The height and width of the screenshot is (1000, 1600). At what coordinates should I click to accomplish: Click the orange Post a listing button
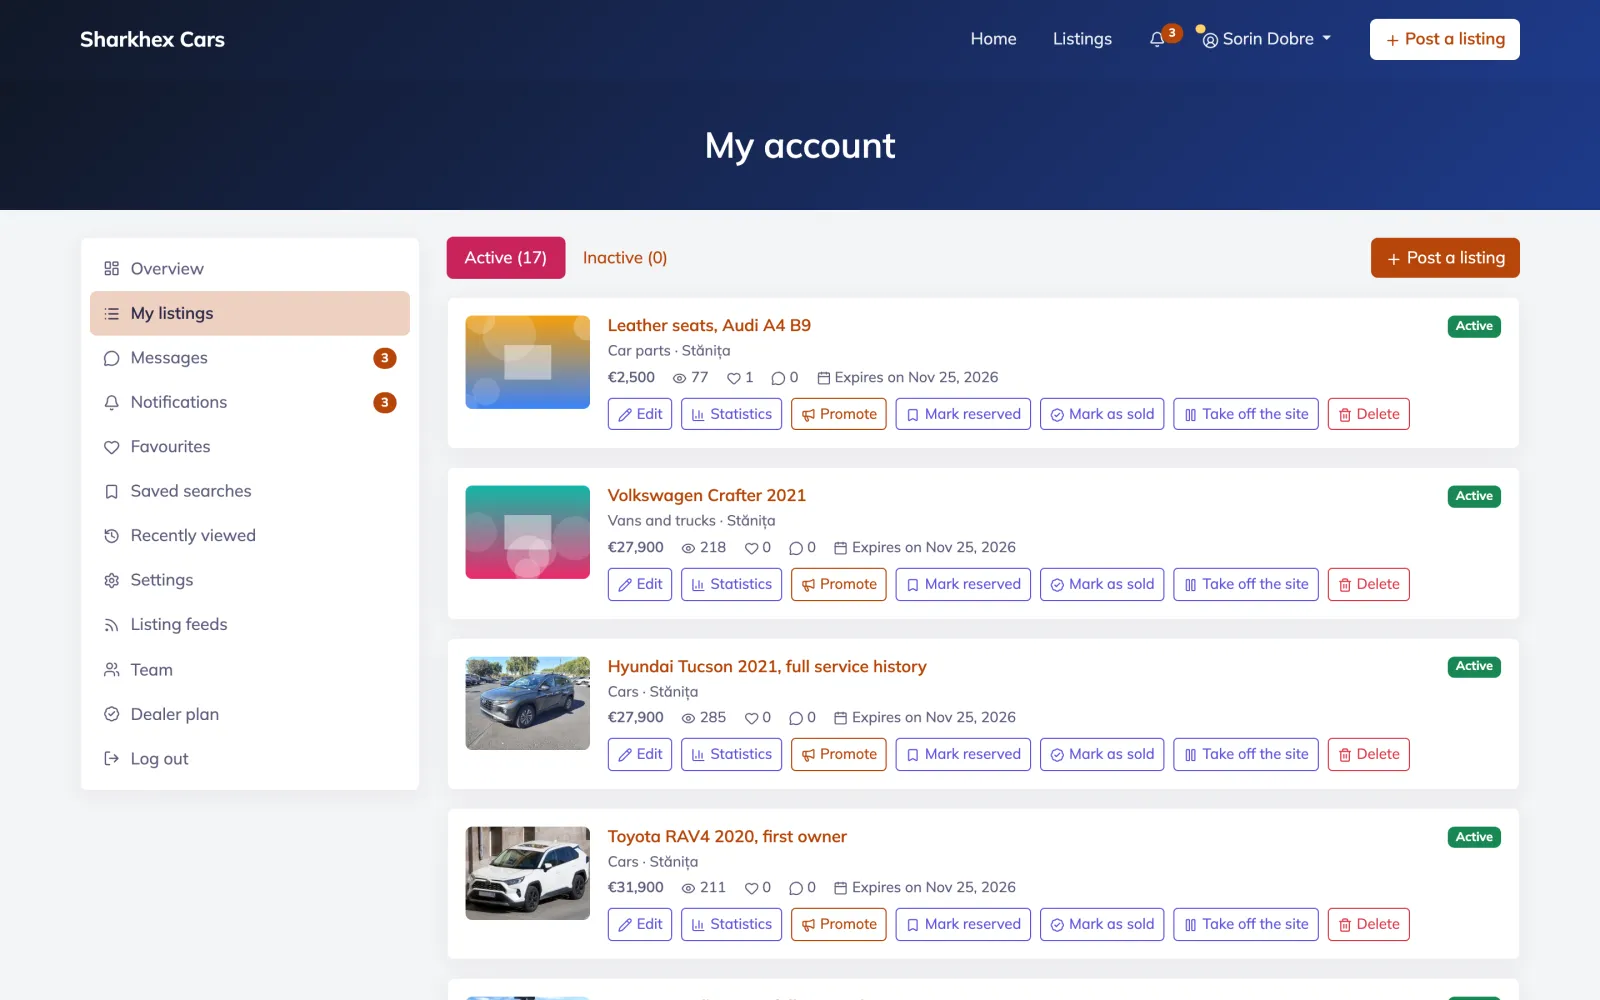pyautogui.click(x=1445, y=258)
